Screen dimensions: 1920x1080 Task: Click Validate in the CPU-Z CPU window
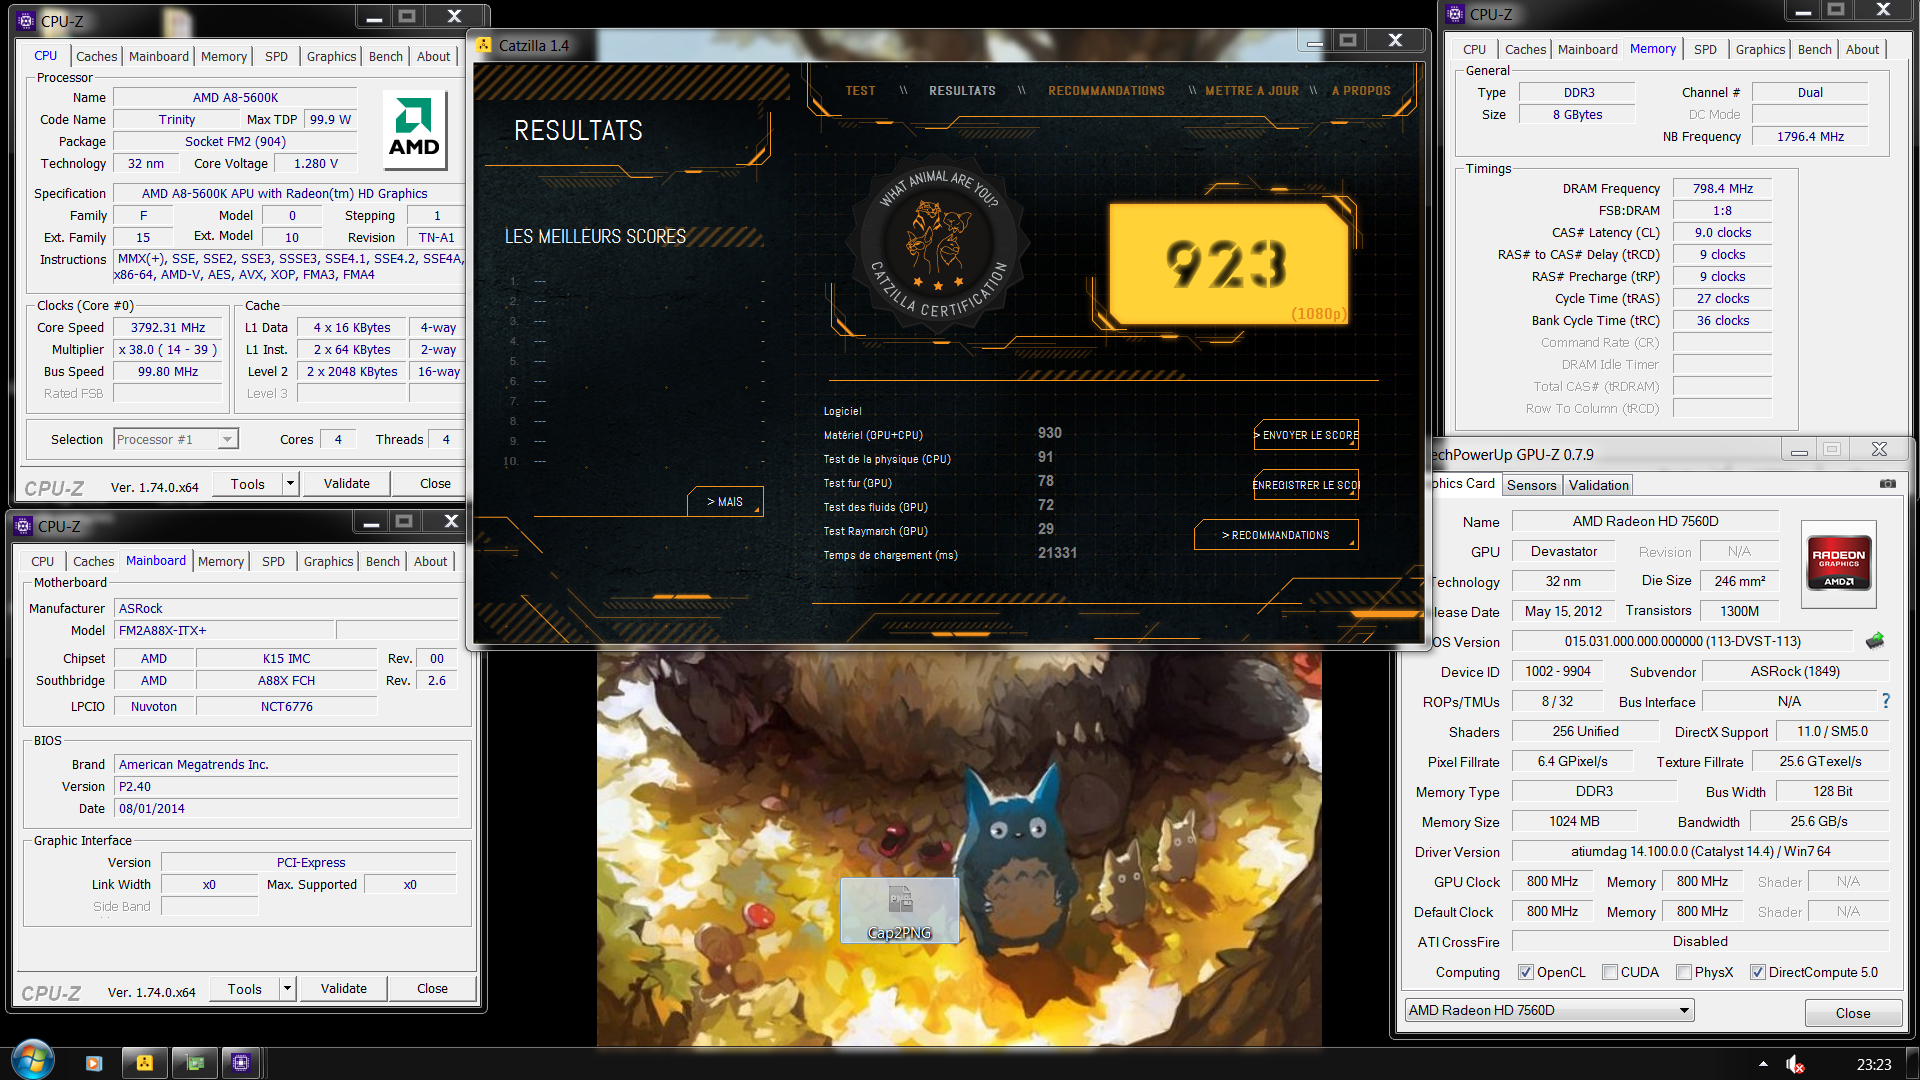click(347, 484)
